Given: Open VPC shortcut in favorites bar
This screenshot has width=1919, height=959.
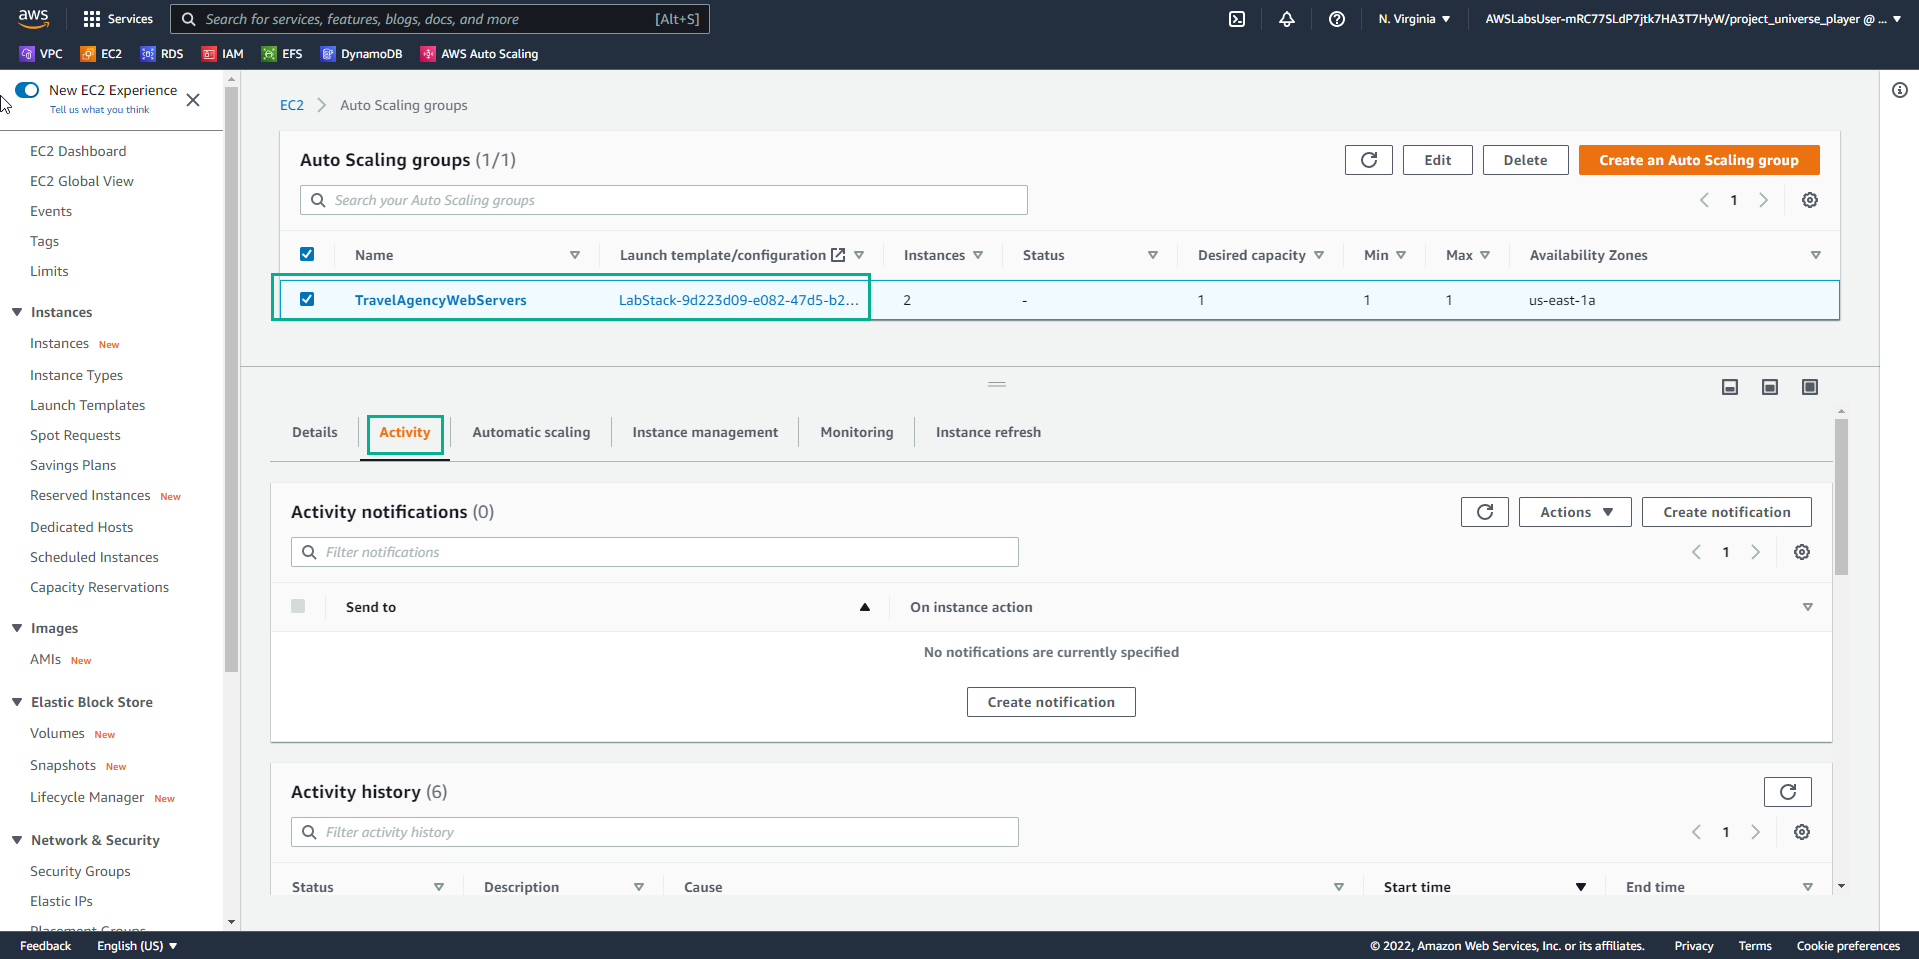Looking at the screenshot, I should [x=41, y=54].
